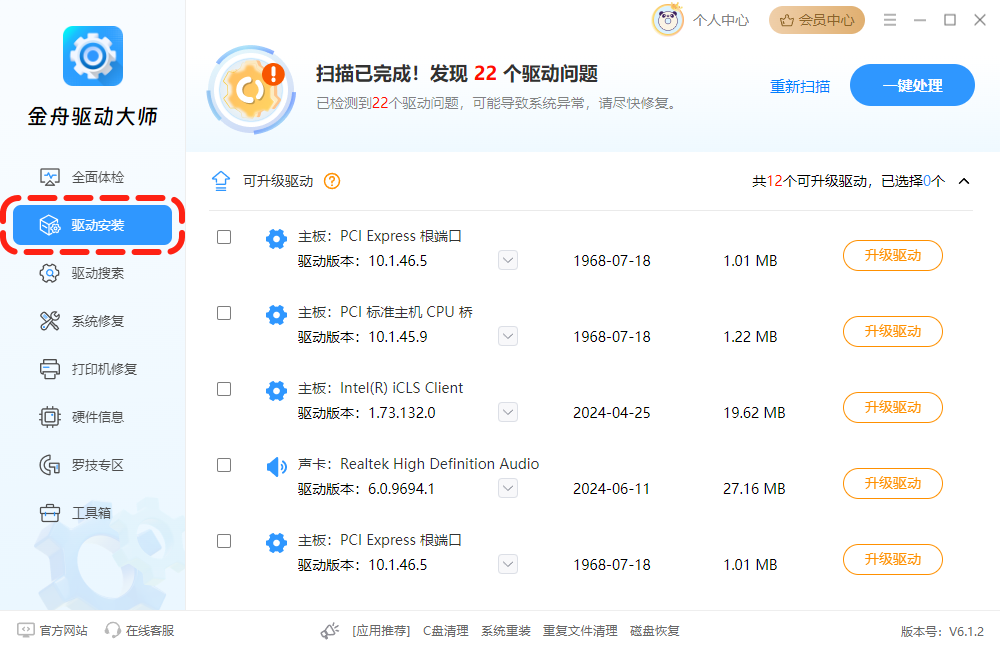
Task: Click the panda avatar icon
Action: [667, 20]
